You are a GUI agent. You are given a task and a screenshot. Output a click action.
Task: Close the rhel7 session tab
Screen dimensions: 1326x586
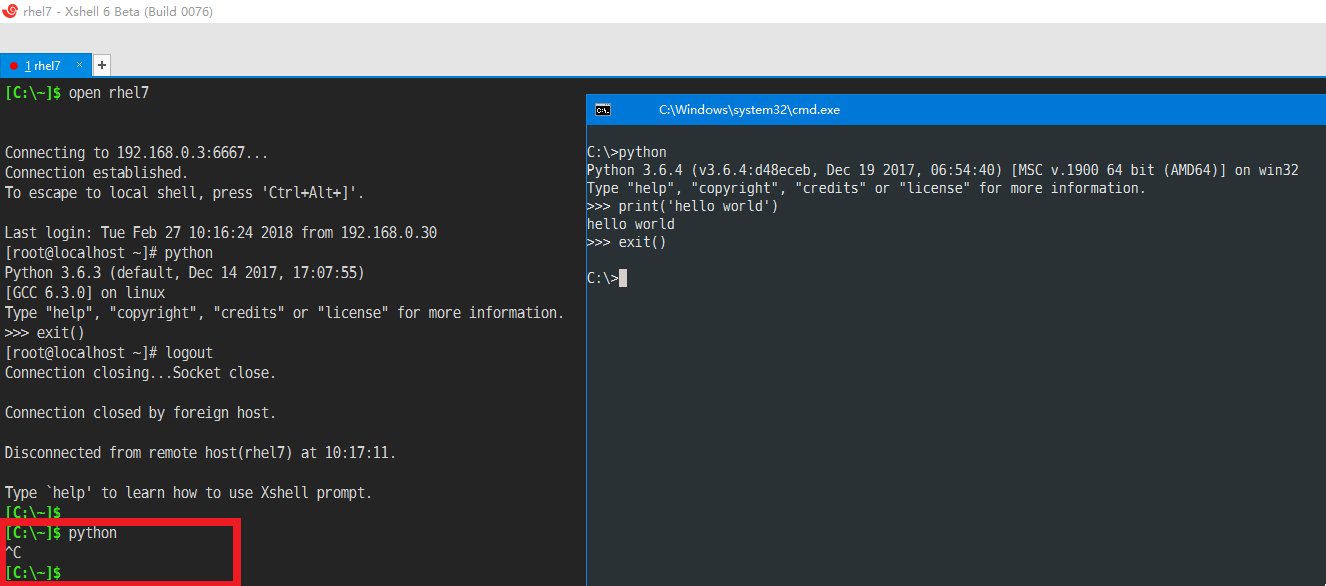tap(80, 65)
